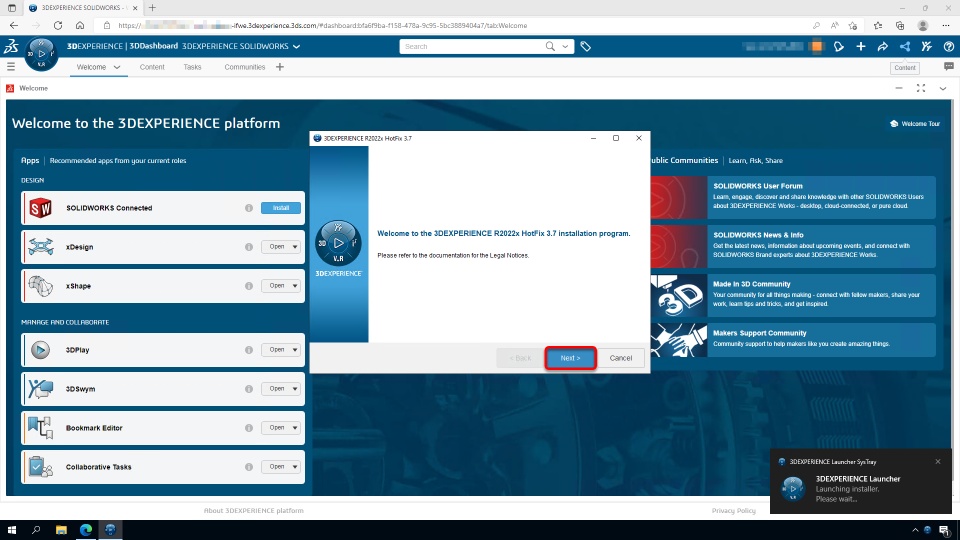Add a new dashboard tab
Image resolution: width=960 pixels, height=540 pixels.
coord(280,67)
